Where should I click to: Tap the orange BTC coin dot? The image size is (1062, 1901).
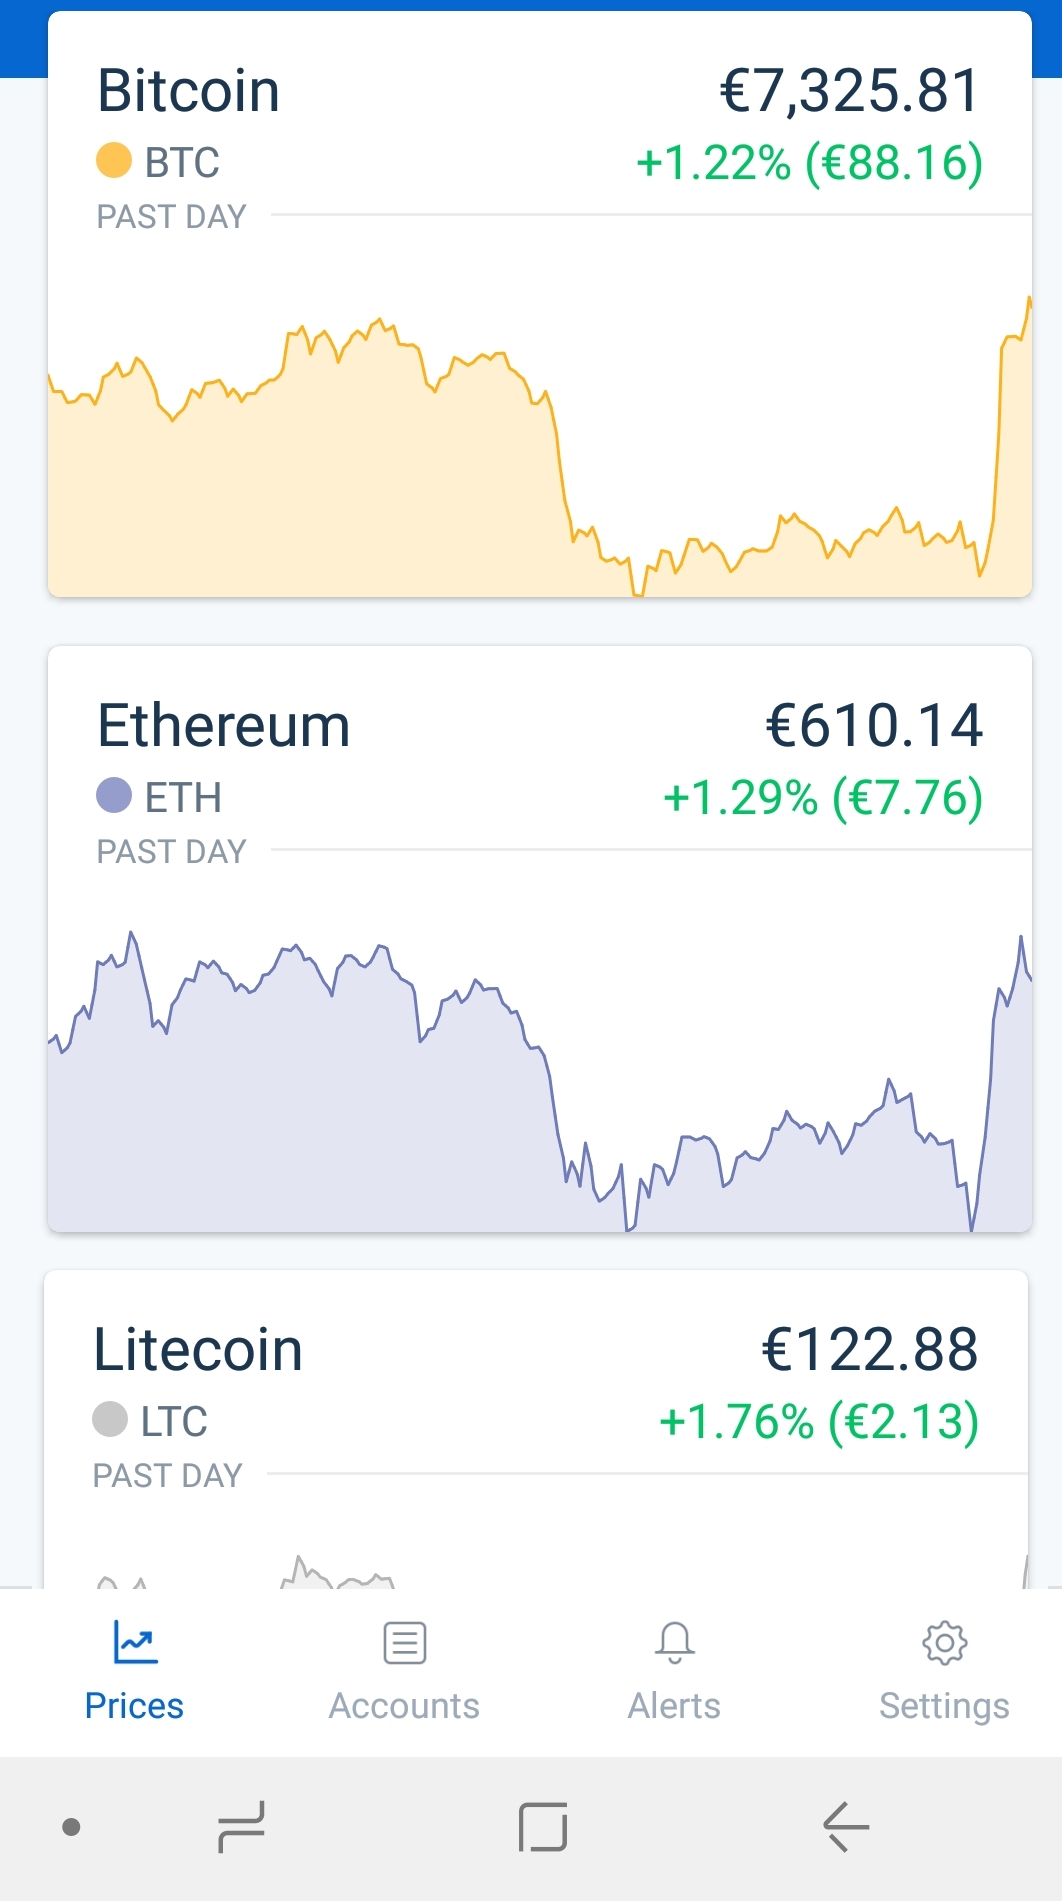[114, 160]
